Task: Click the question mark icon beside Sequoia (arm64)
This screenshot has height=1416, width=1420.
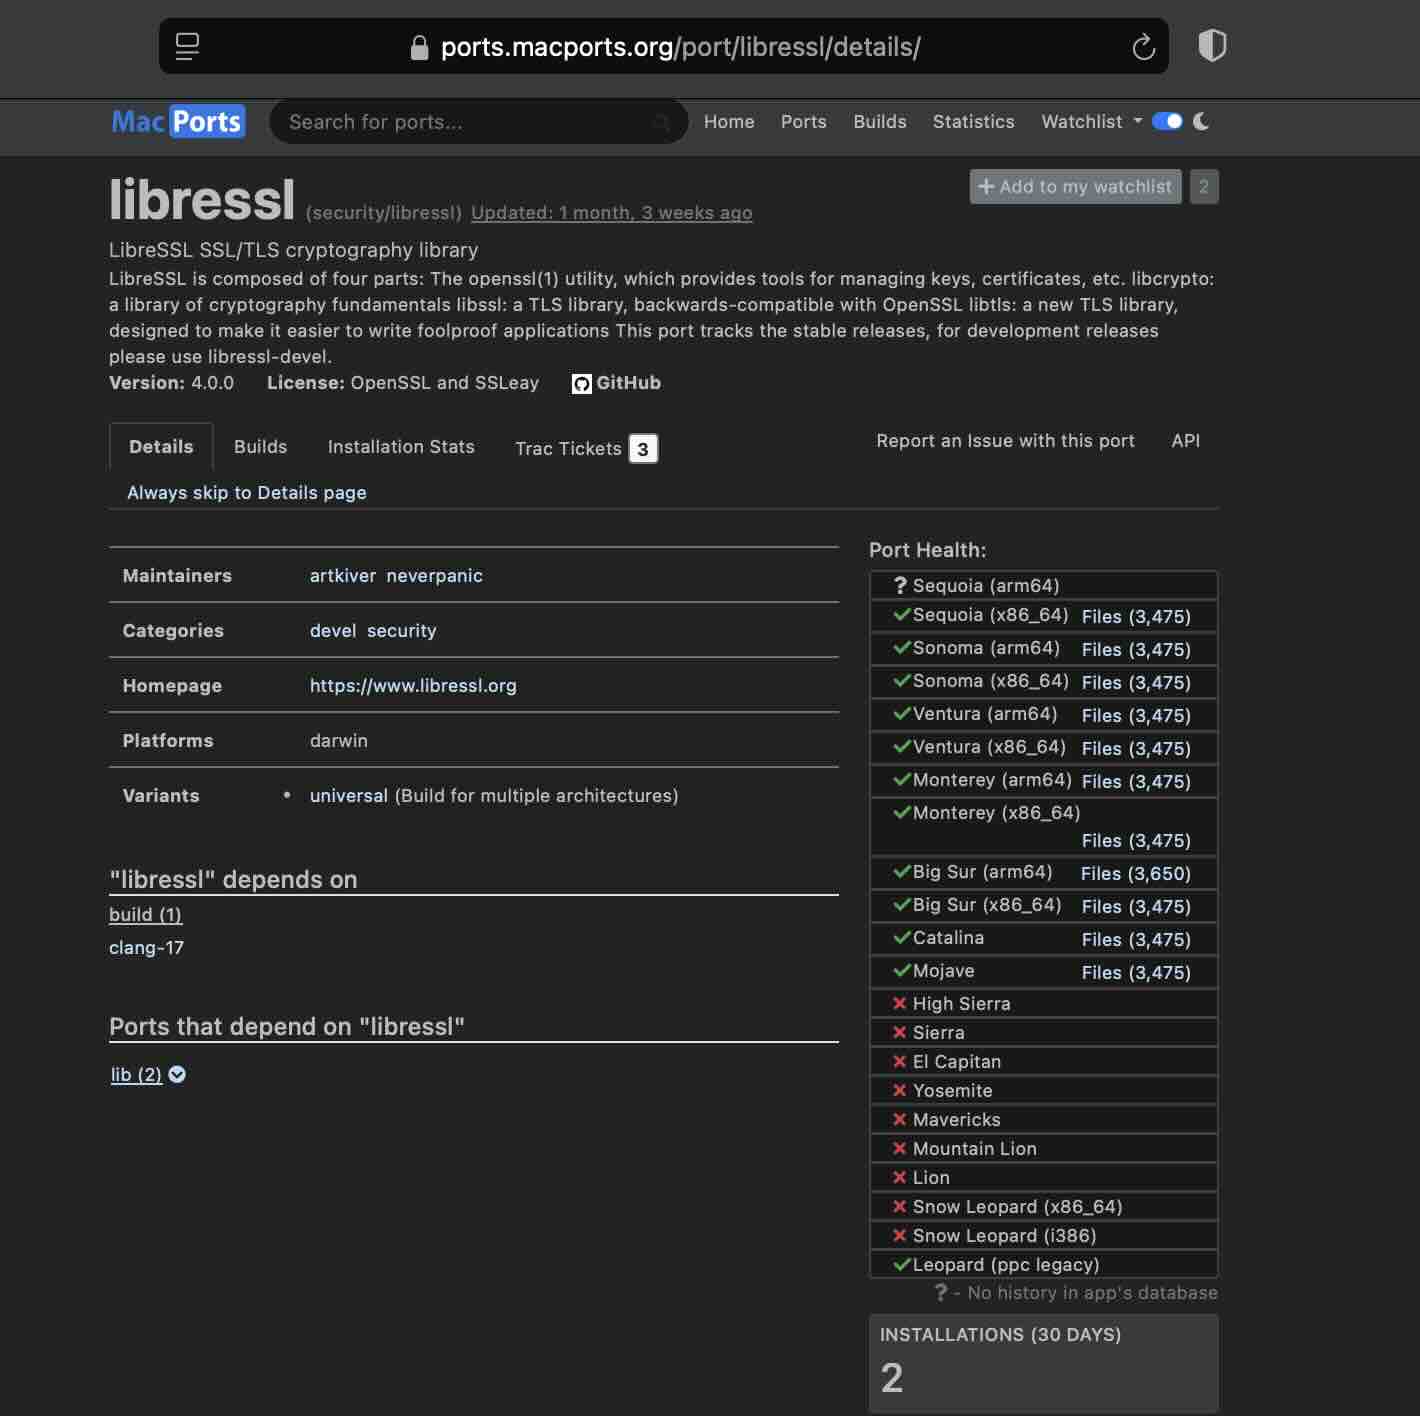Action: point(900,586)
